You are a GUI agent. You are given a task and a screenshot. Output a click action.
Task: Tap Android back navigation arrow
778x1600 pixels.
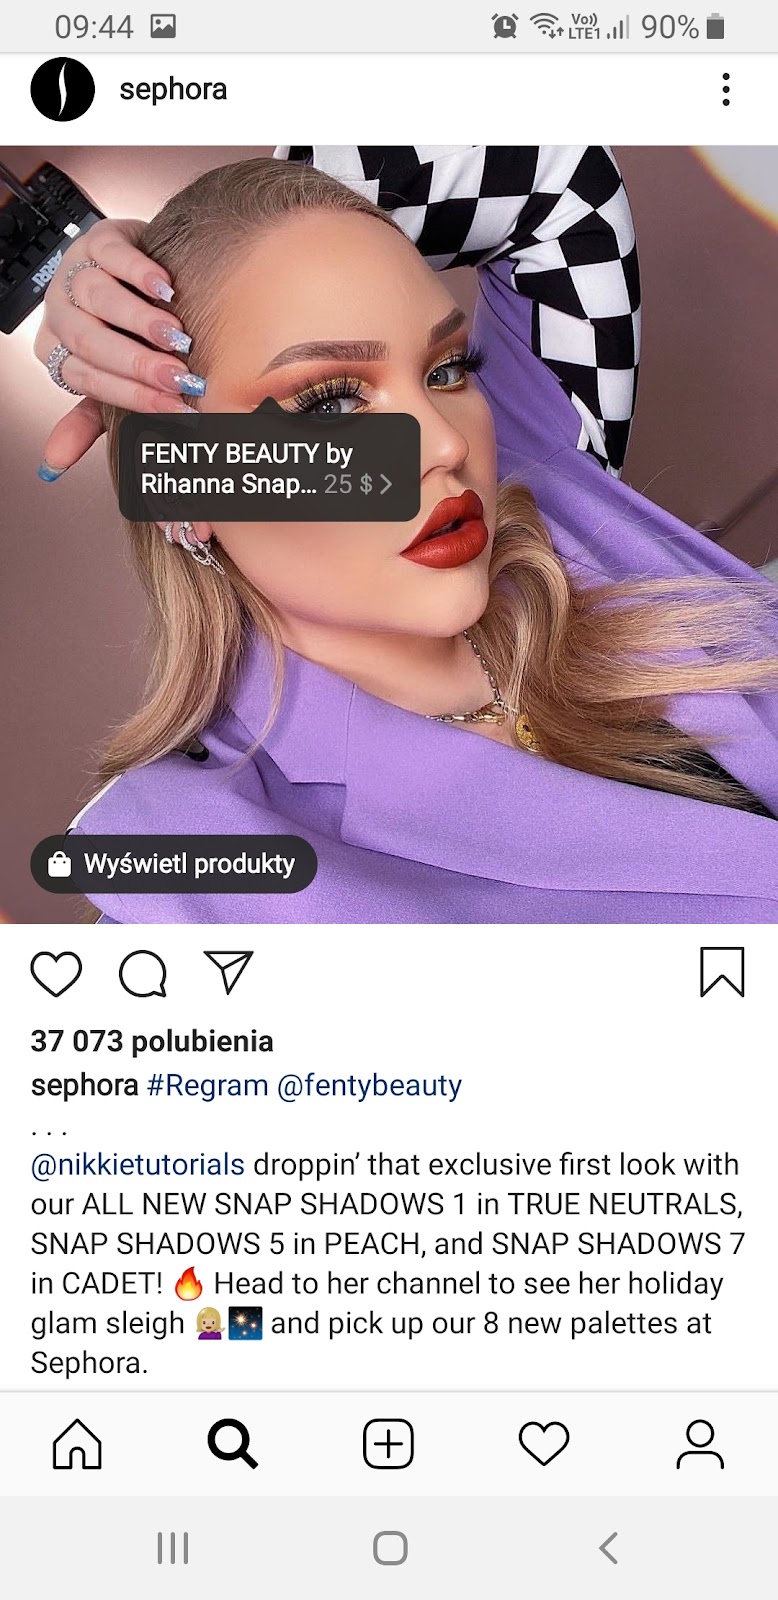(x=608, y=1548)
